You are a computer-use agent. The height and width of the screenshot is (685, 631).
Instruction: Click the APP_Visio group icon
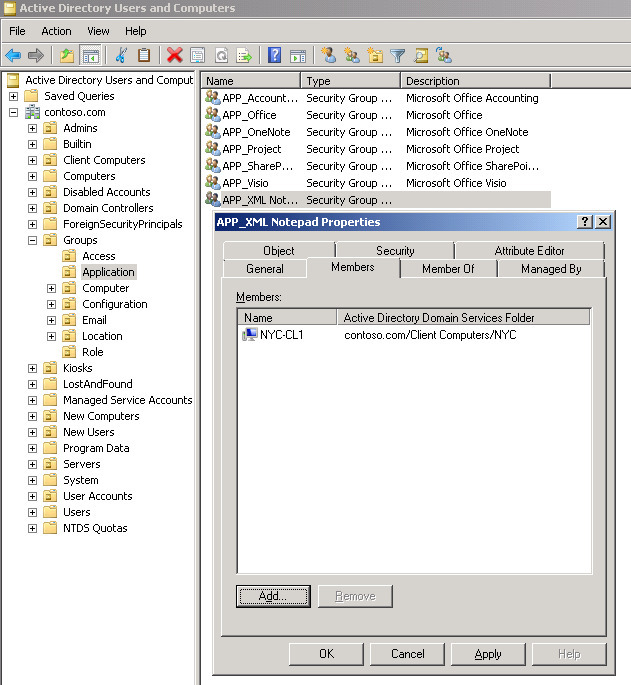coord(212,183)
